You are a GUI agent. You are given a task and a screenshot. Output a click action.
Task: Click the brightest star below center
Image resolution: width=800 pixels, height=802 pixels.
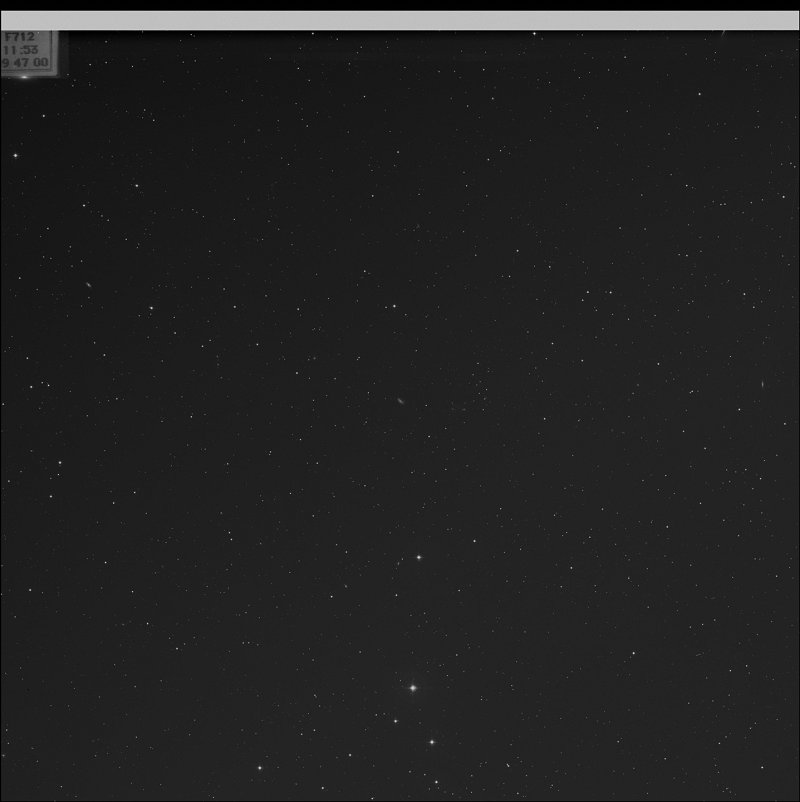coord(412,687)
